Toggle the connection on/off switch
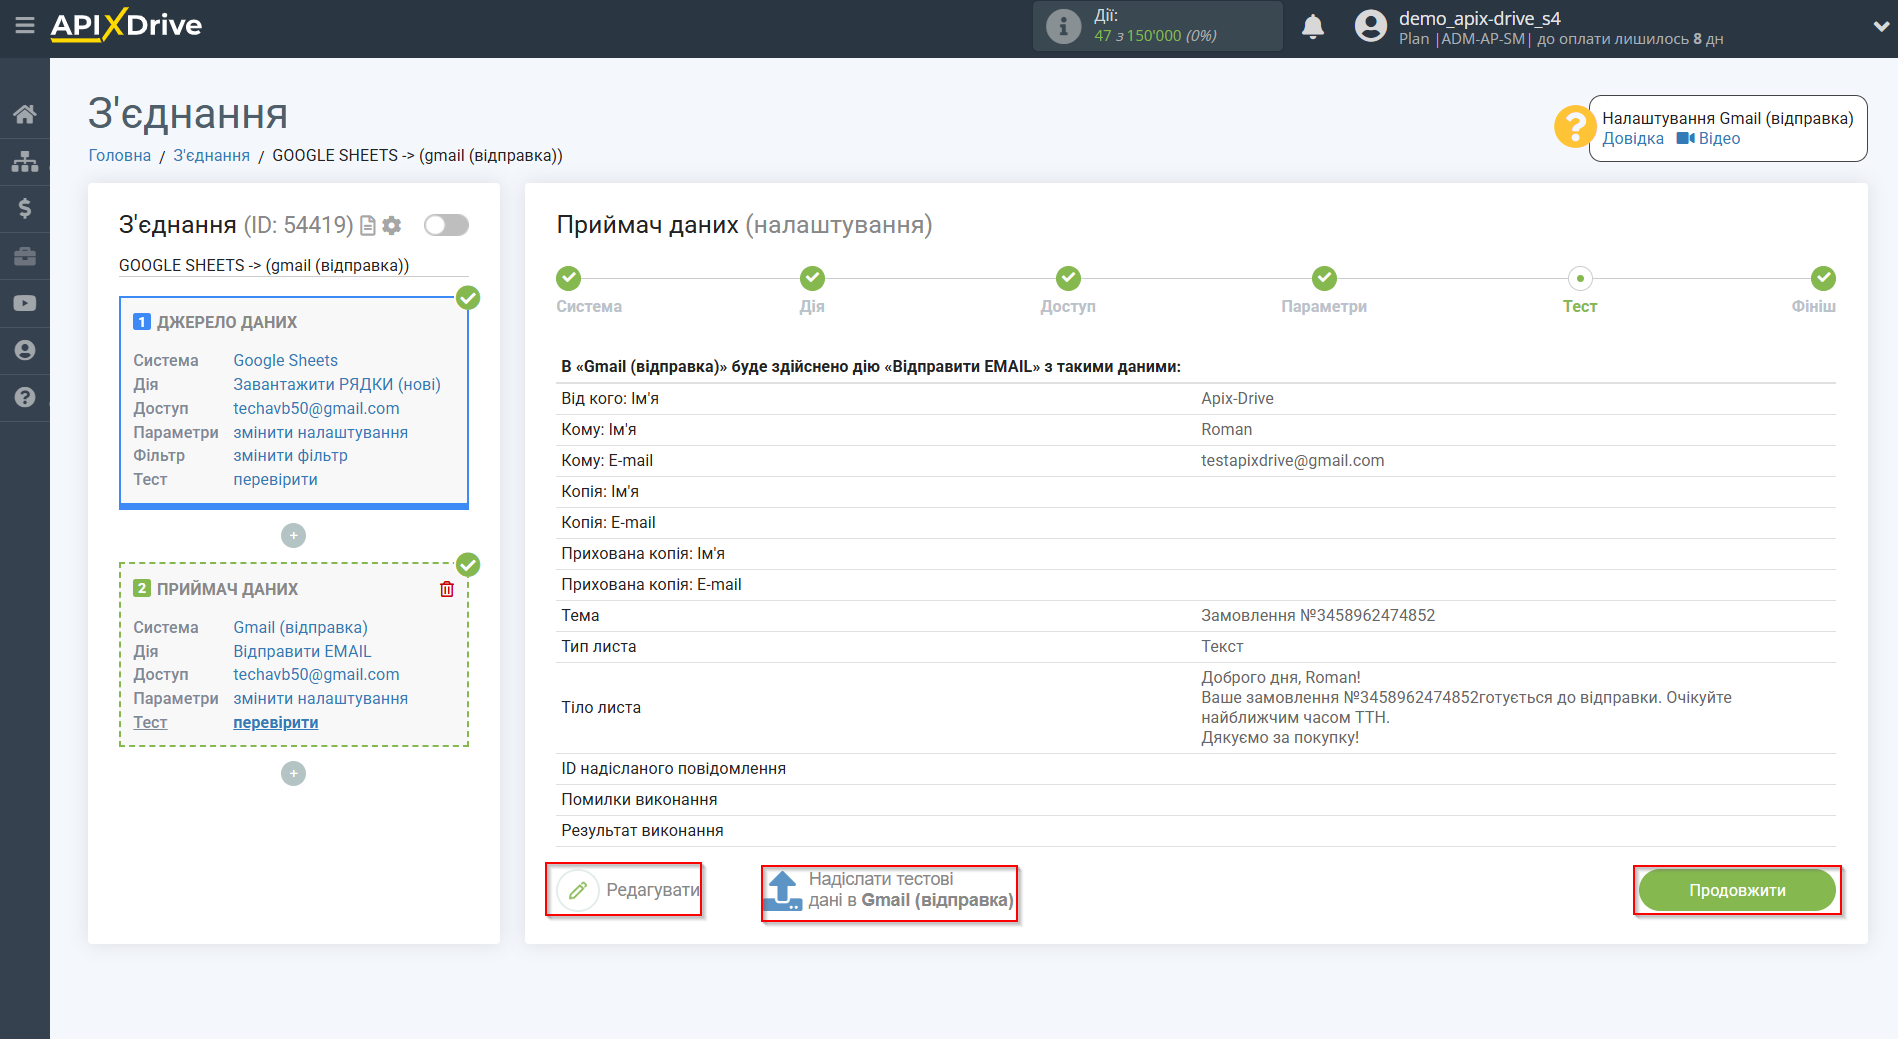The width and height of the screenshot is (1898, 1039). click(x=446, y=225)
